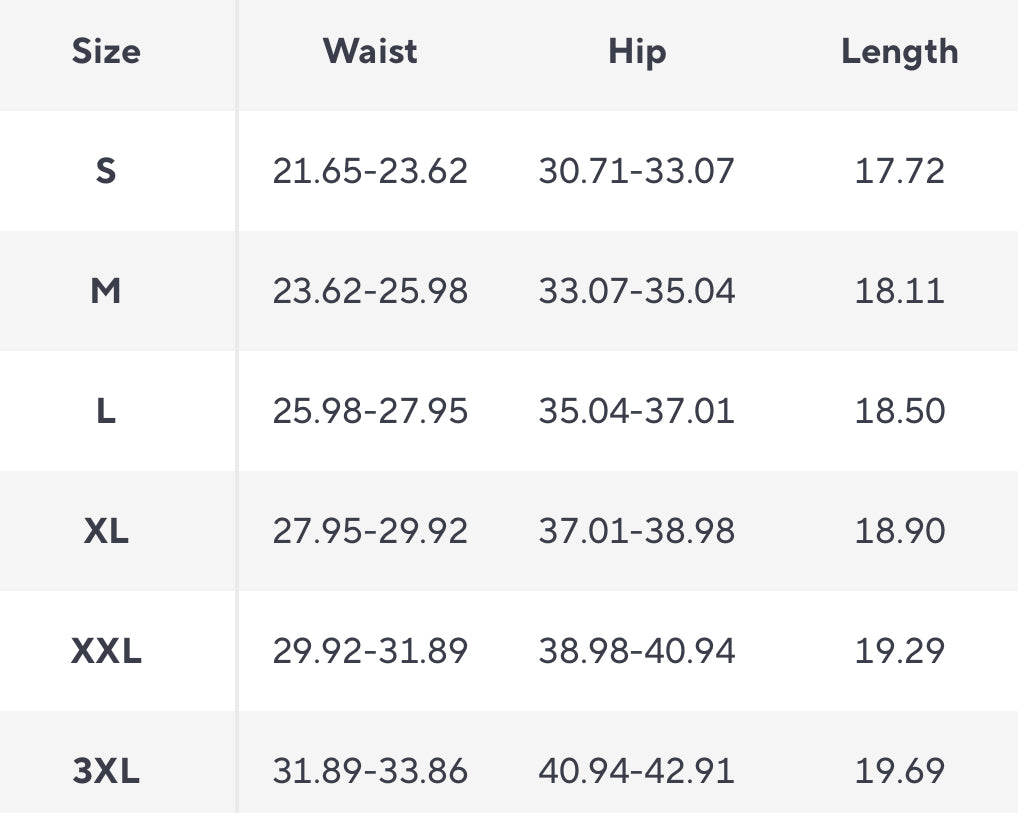This screenshot has width=1018, height=813.
Task: Click length value 18.50
Action: pos(899,411)
